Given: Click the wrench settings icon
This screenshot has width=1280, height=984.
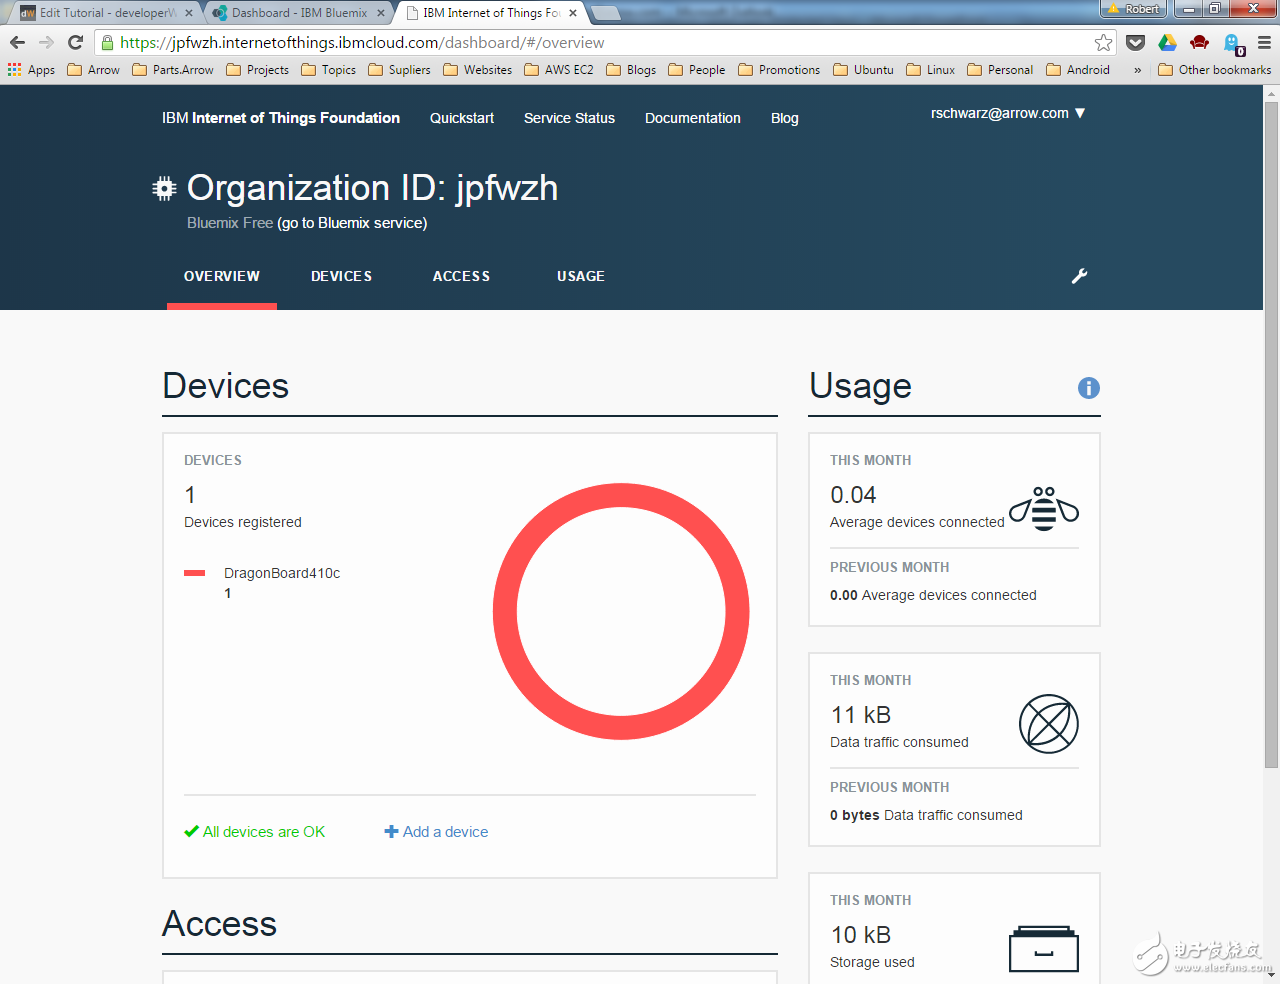Looking at the screenshot, I should point(1079,276).
